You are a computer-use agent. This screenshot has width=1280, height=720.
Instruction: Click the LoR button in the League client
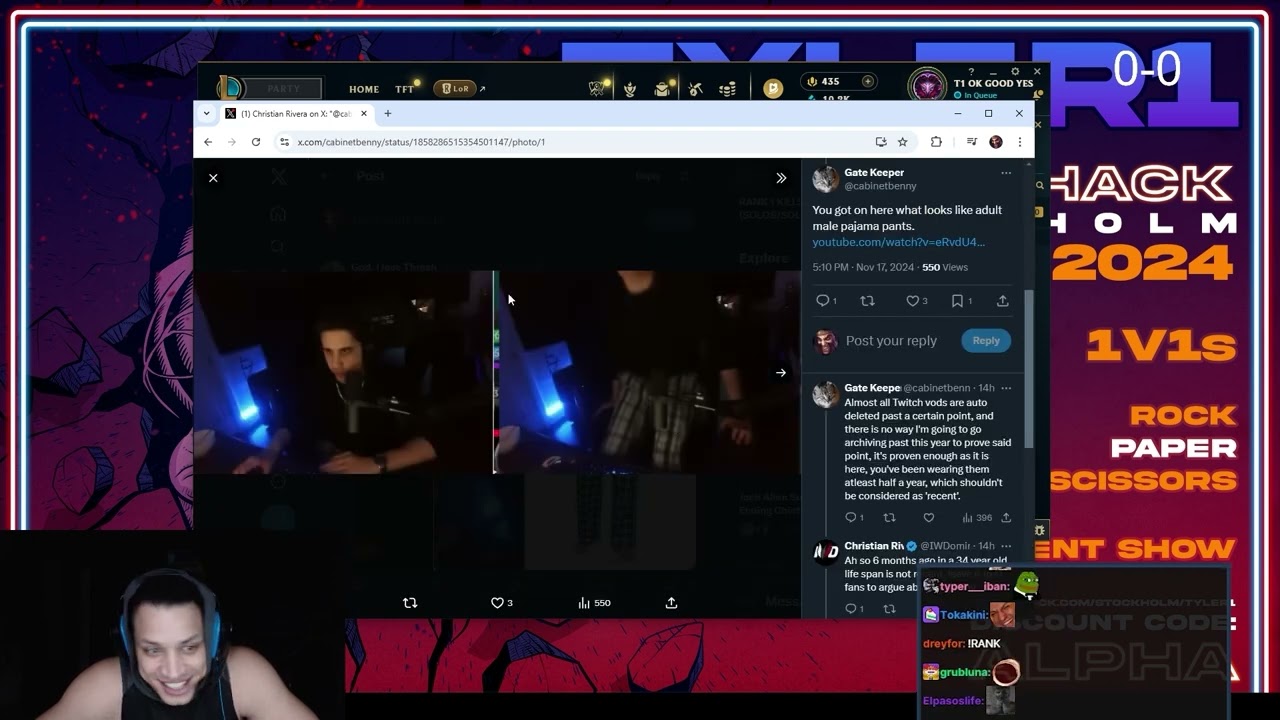pos(455,88)
